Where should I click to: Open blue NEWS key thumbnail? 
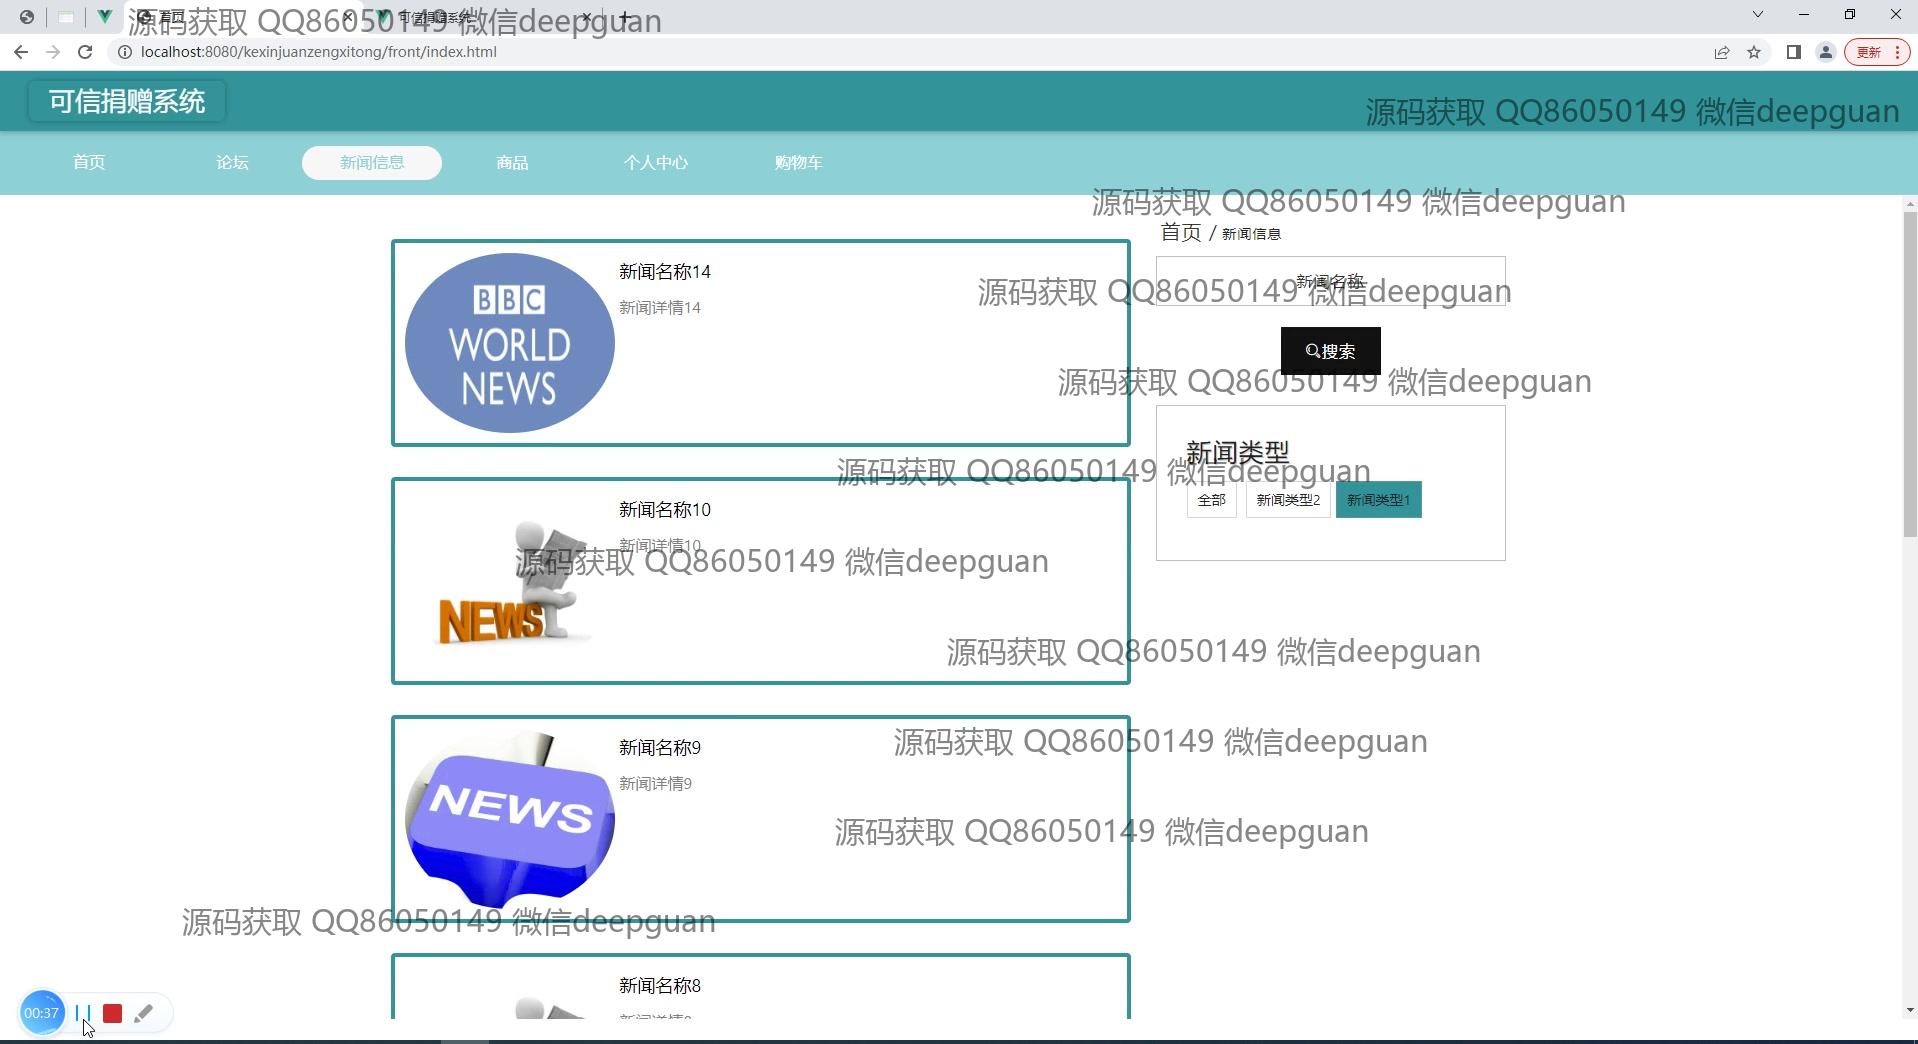pos(510,819)
